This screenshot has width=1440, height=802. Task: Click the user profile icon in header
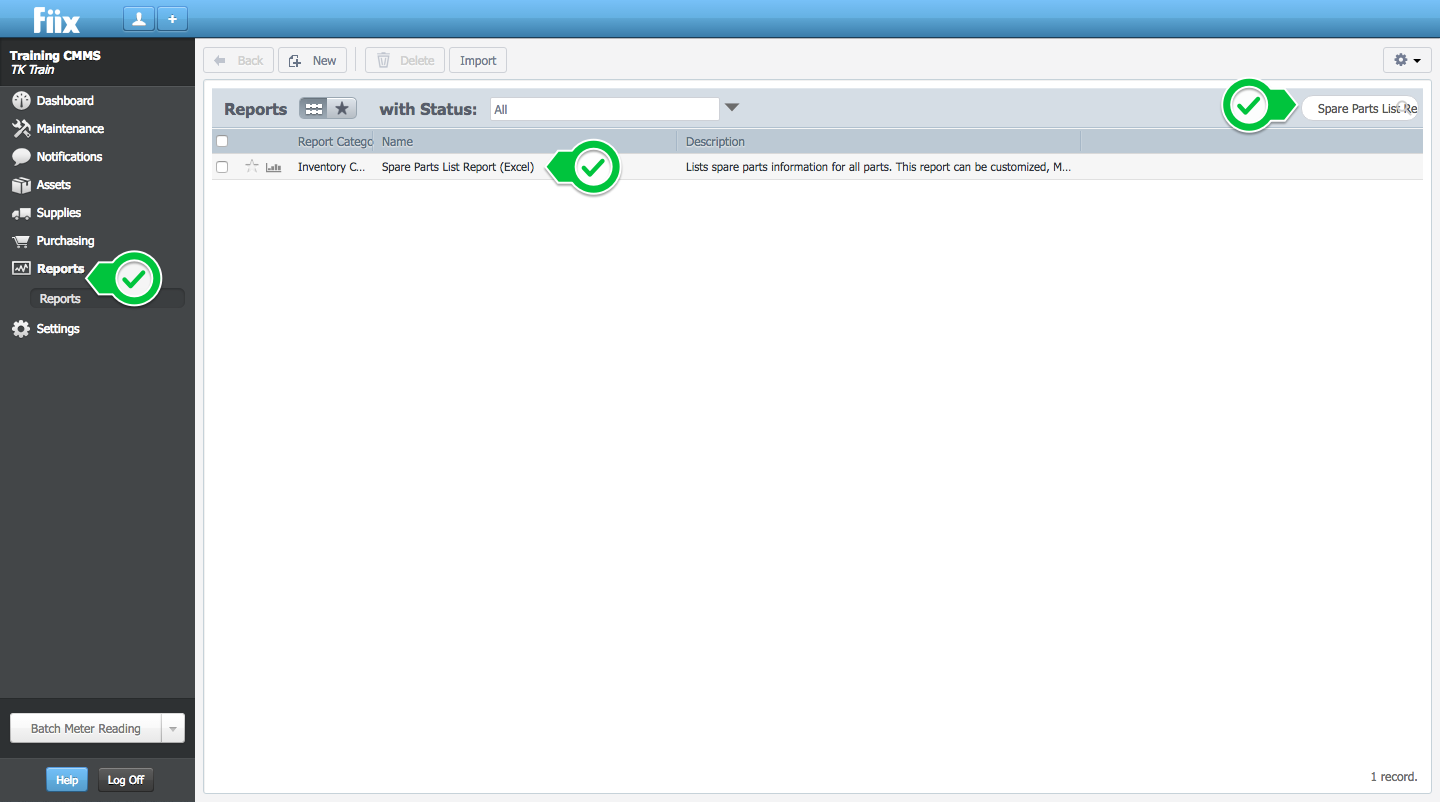pos(138,18)
